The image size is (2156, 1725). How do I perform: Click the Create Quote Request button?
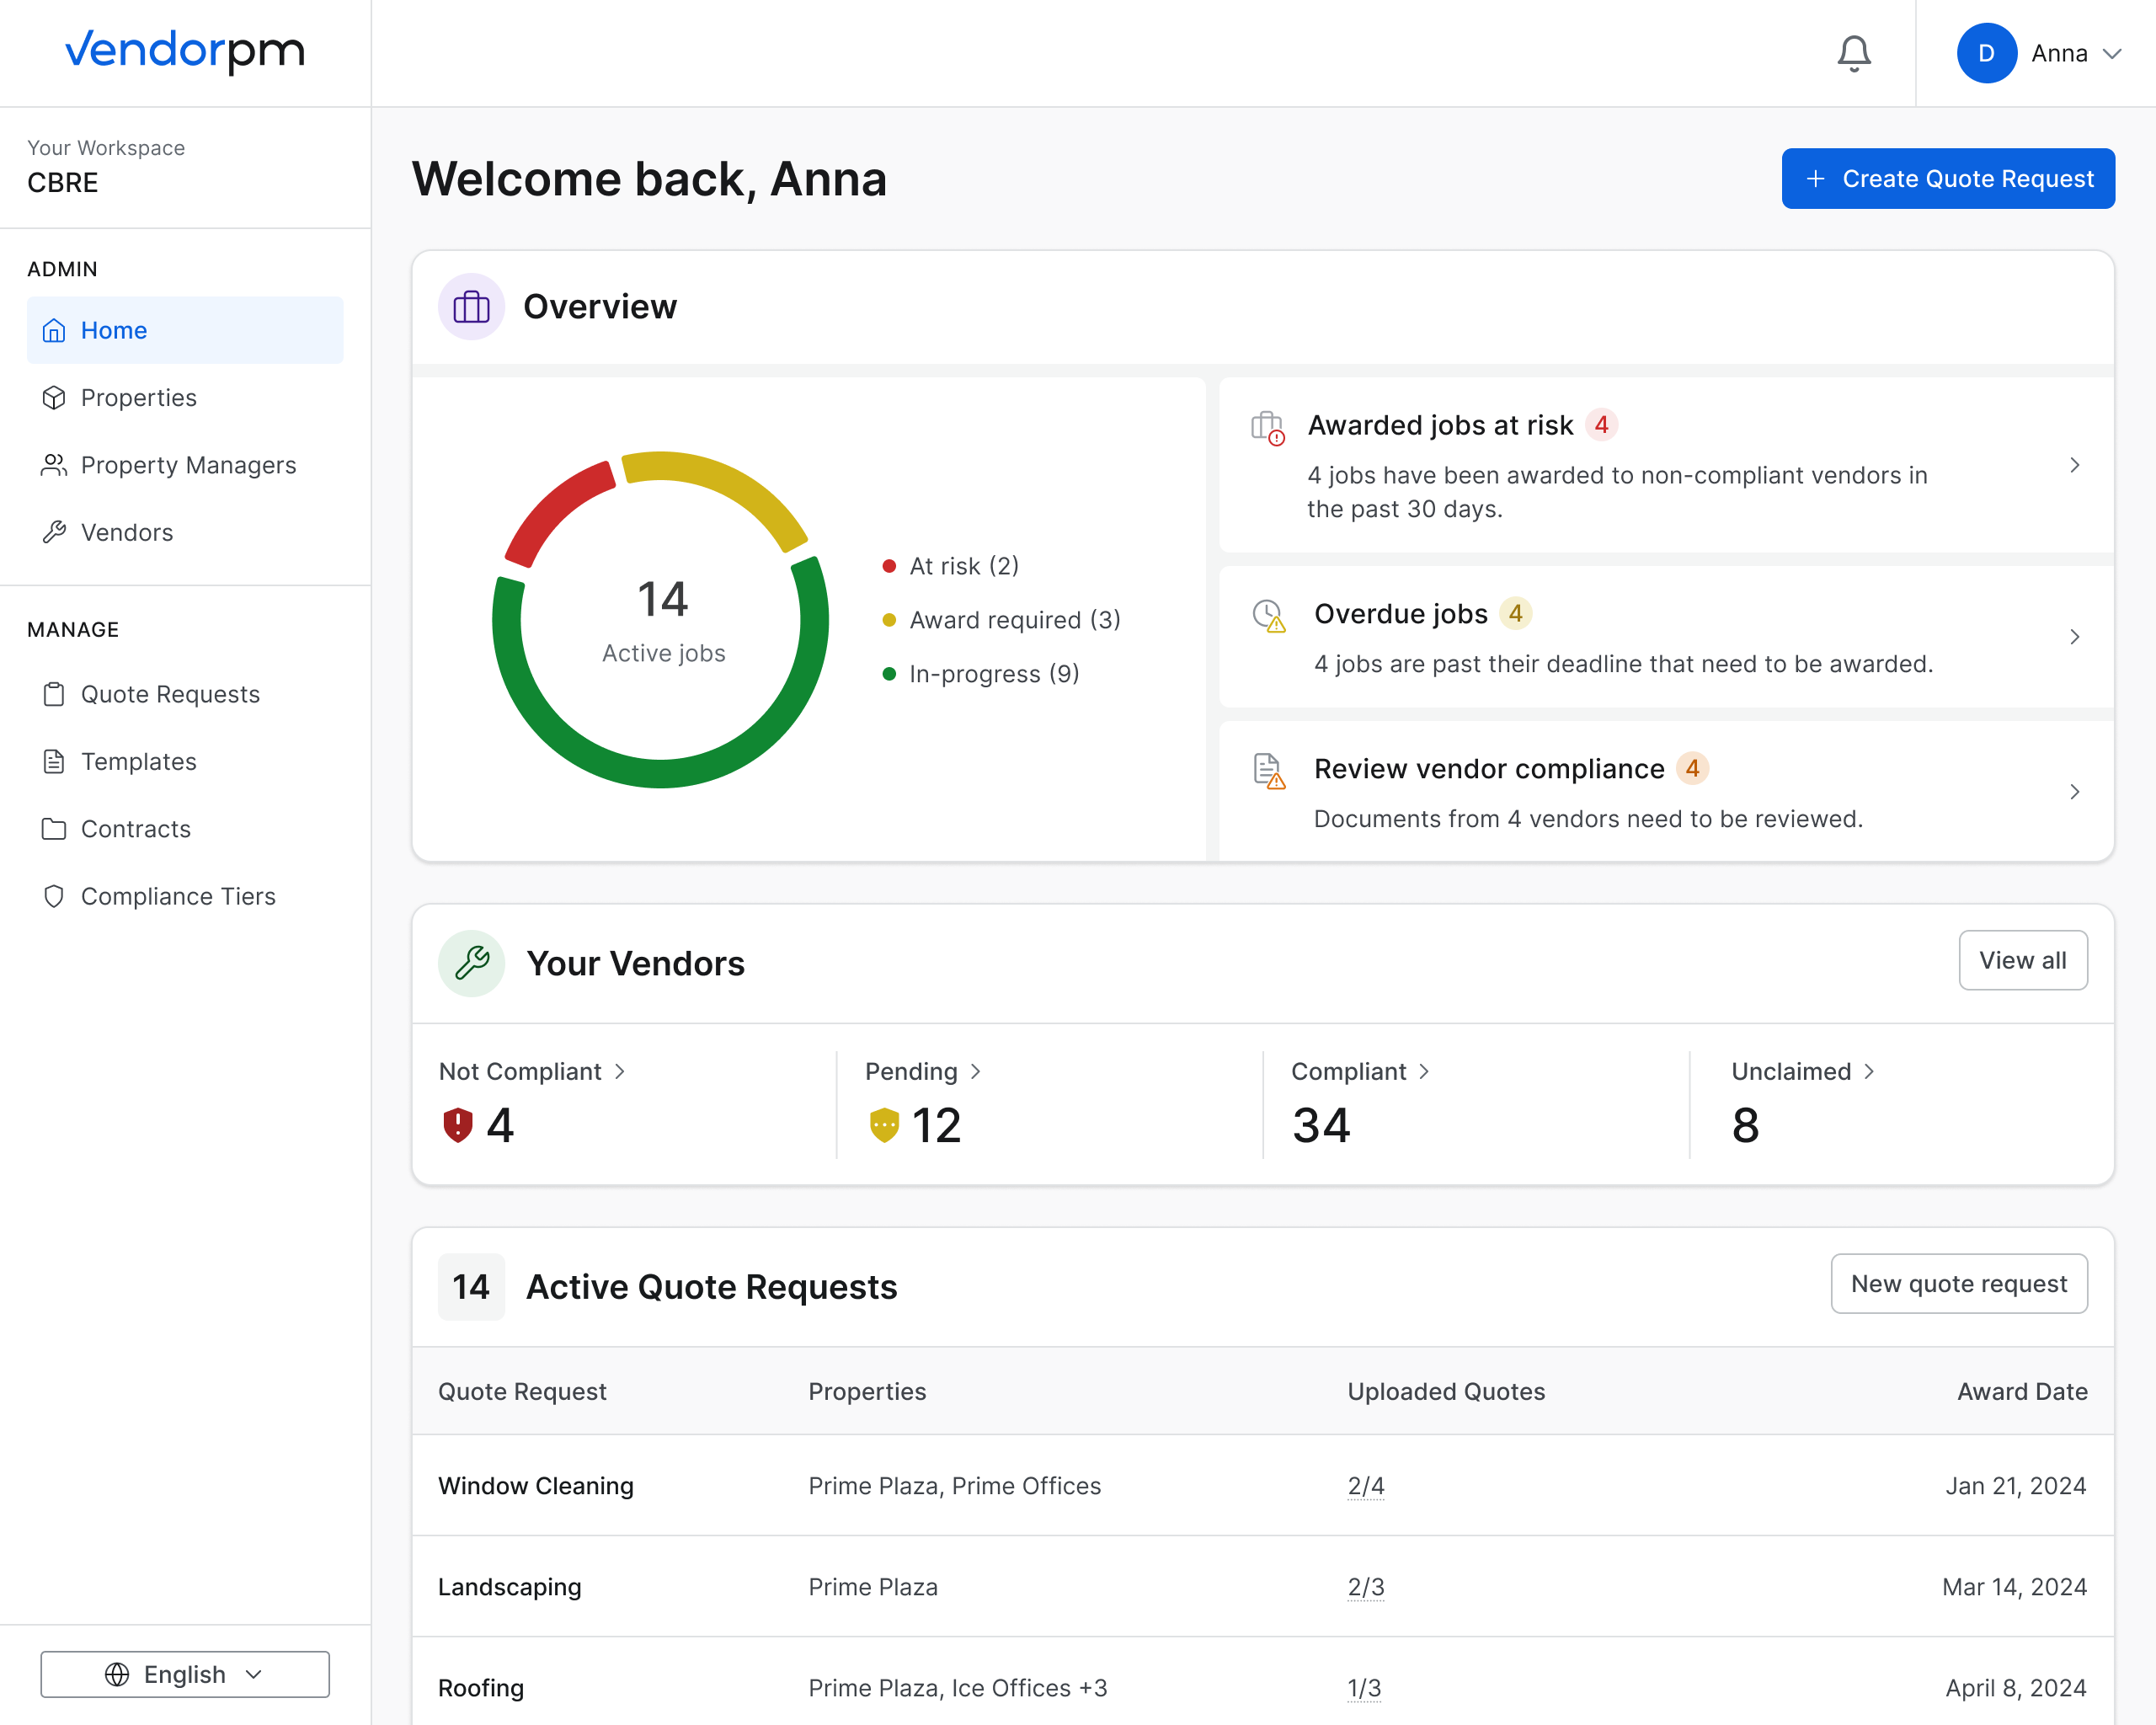tap(1947, 179)
